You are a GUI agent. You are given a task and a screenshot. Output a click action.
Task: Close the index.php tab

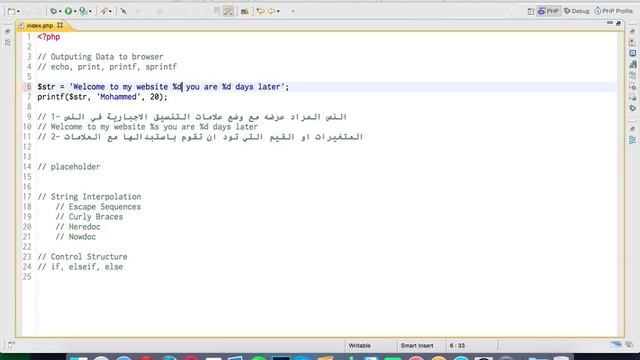click(x=60, y=25)
